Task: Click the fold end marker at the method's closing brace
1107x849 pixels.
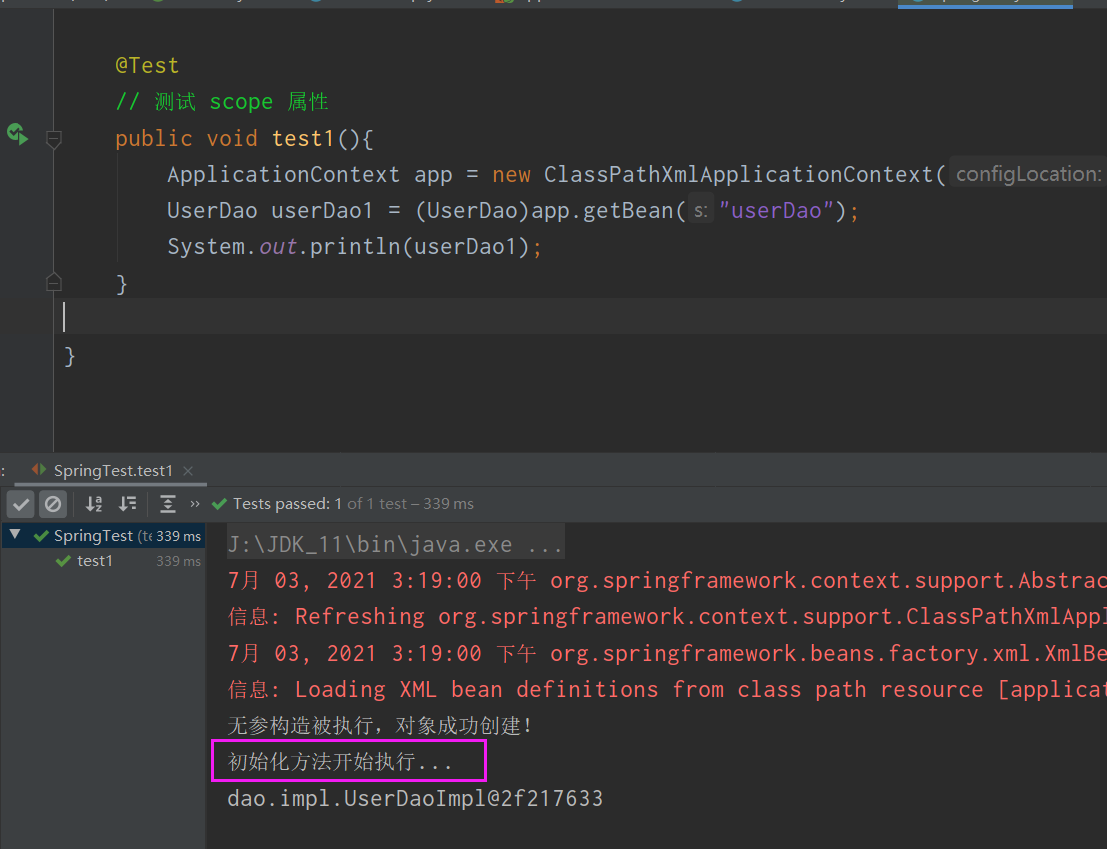Action: click(x=54, y=282)
